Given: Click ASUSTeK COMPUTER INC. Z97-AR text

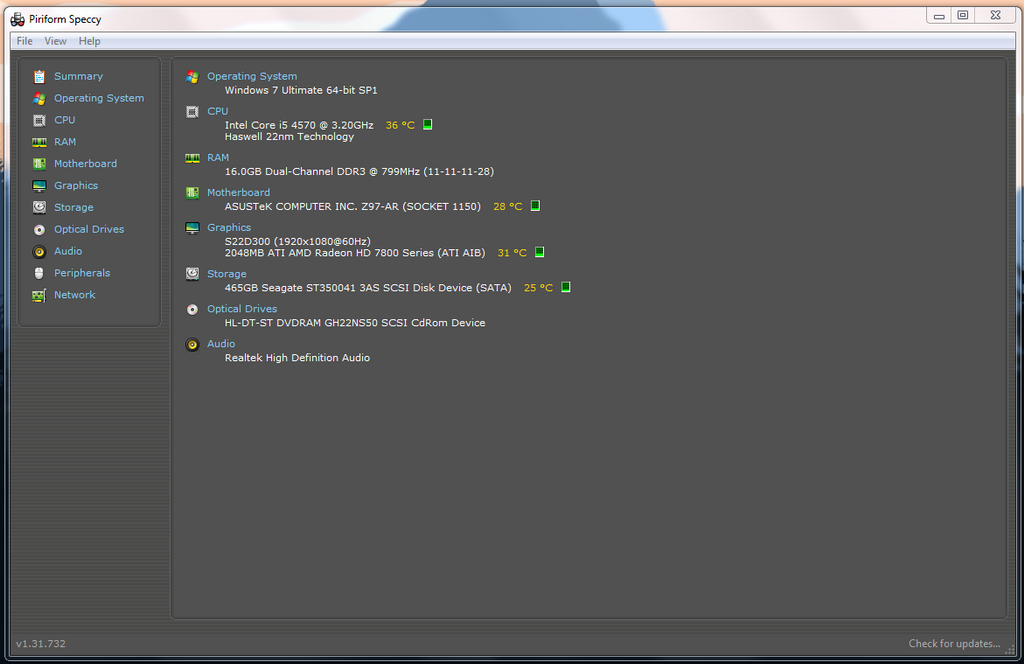Looking at the screenshot, I should (353, 206).
